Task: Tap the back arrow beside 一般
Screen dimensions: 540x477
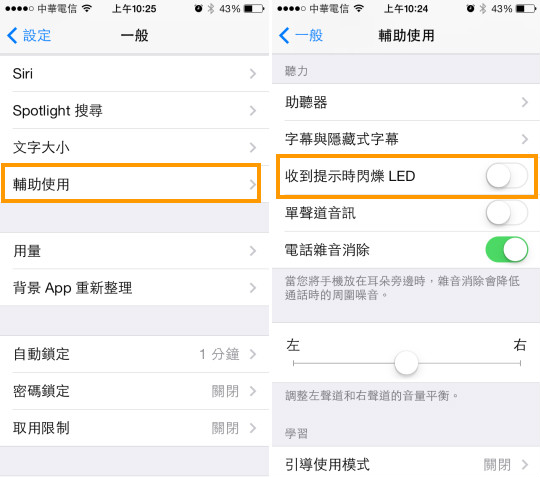Action: 284,35
